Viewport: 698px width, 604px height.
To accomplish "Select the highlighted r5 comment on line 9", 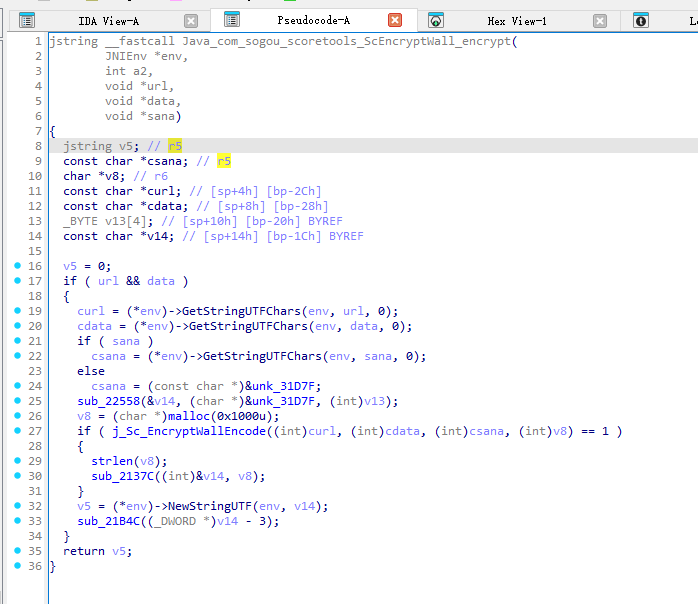I will point(224,161).
